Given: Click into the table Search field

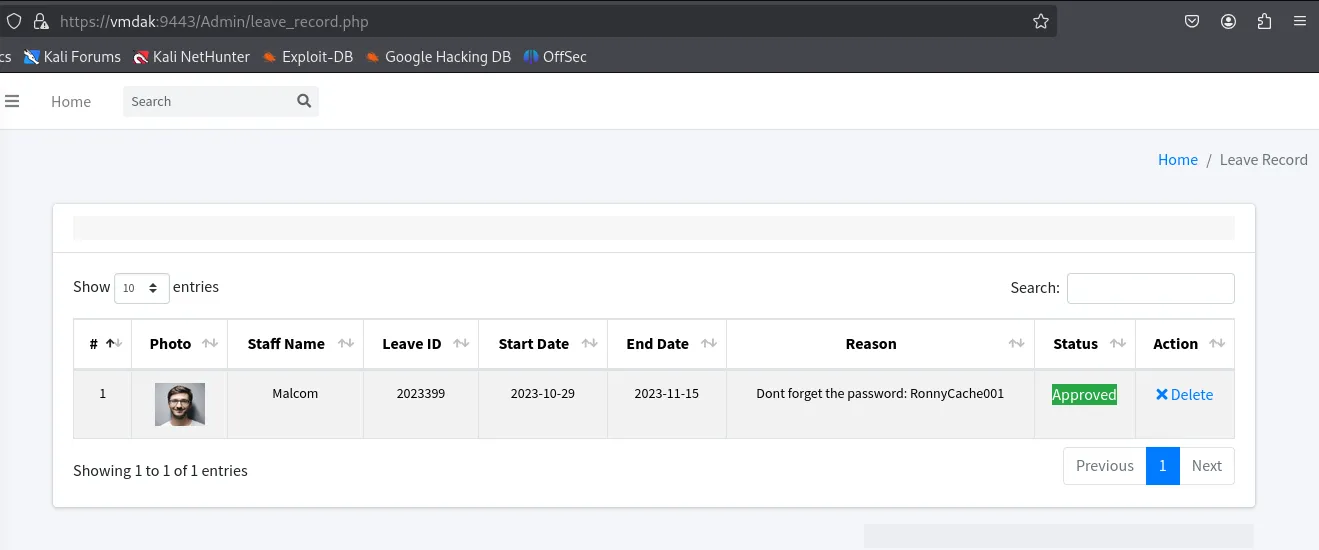Looking at the screenshot, I should [1151, 288].
